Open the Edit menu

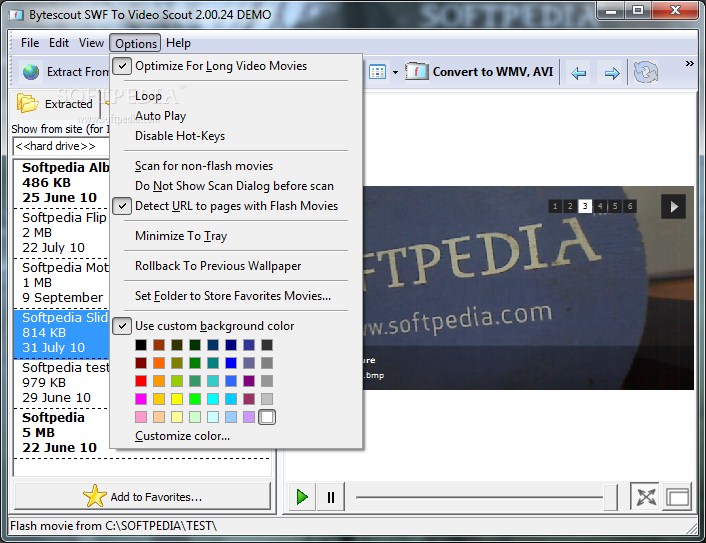click(59, 43)
